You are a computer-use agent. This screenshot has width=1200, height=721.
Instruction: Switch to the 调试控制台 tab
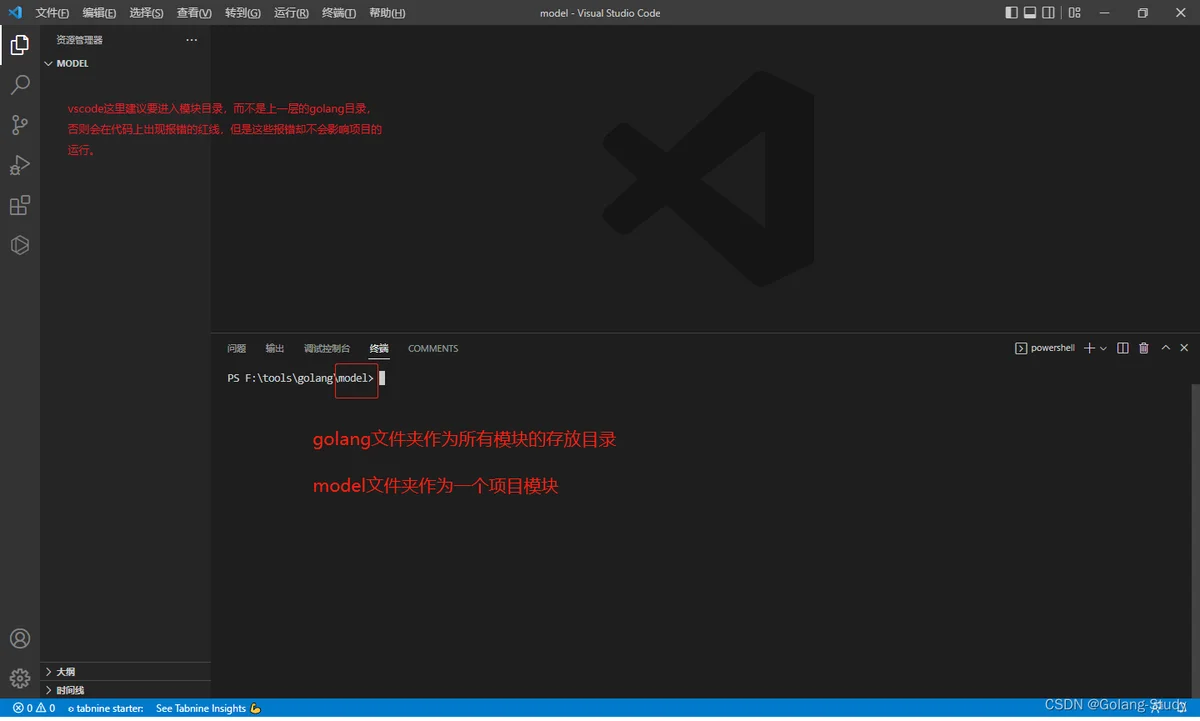pyautogui.click(x=327, y=348)
